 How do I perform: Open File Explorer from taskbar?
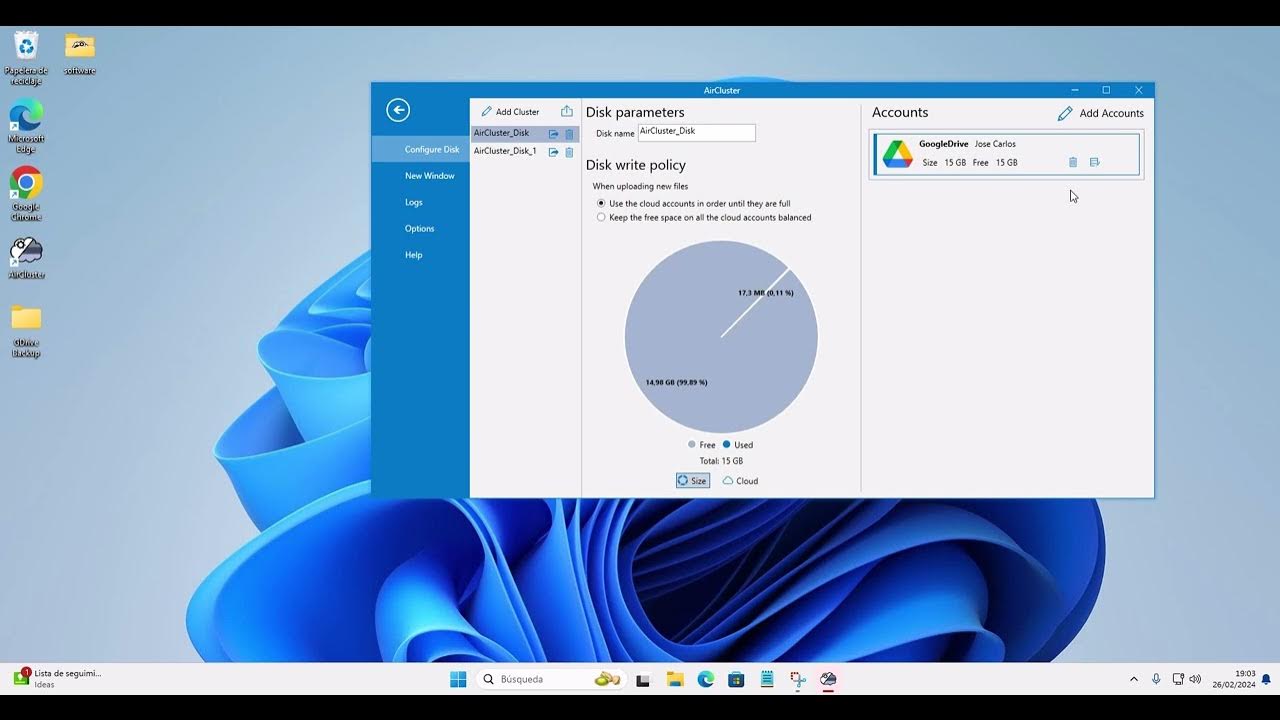pyautogui.click(x=675, y=680)
